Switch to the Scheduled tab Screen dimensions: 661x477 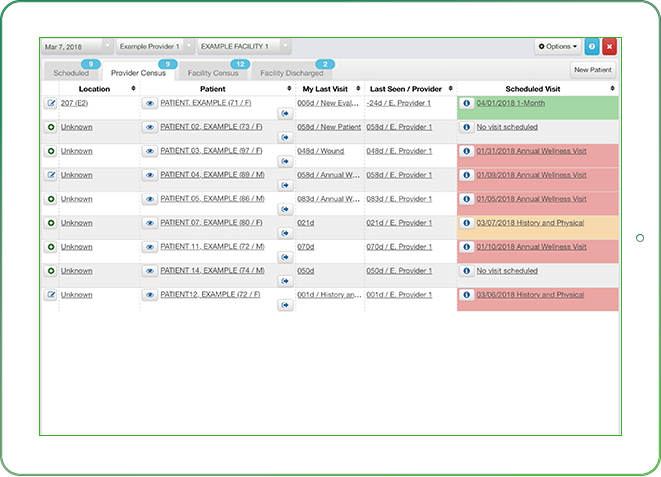[x=71, y=73]
